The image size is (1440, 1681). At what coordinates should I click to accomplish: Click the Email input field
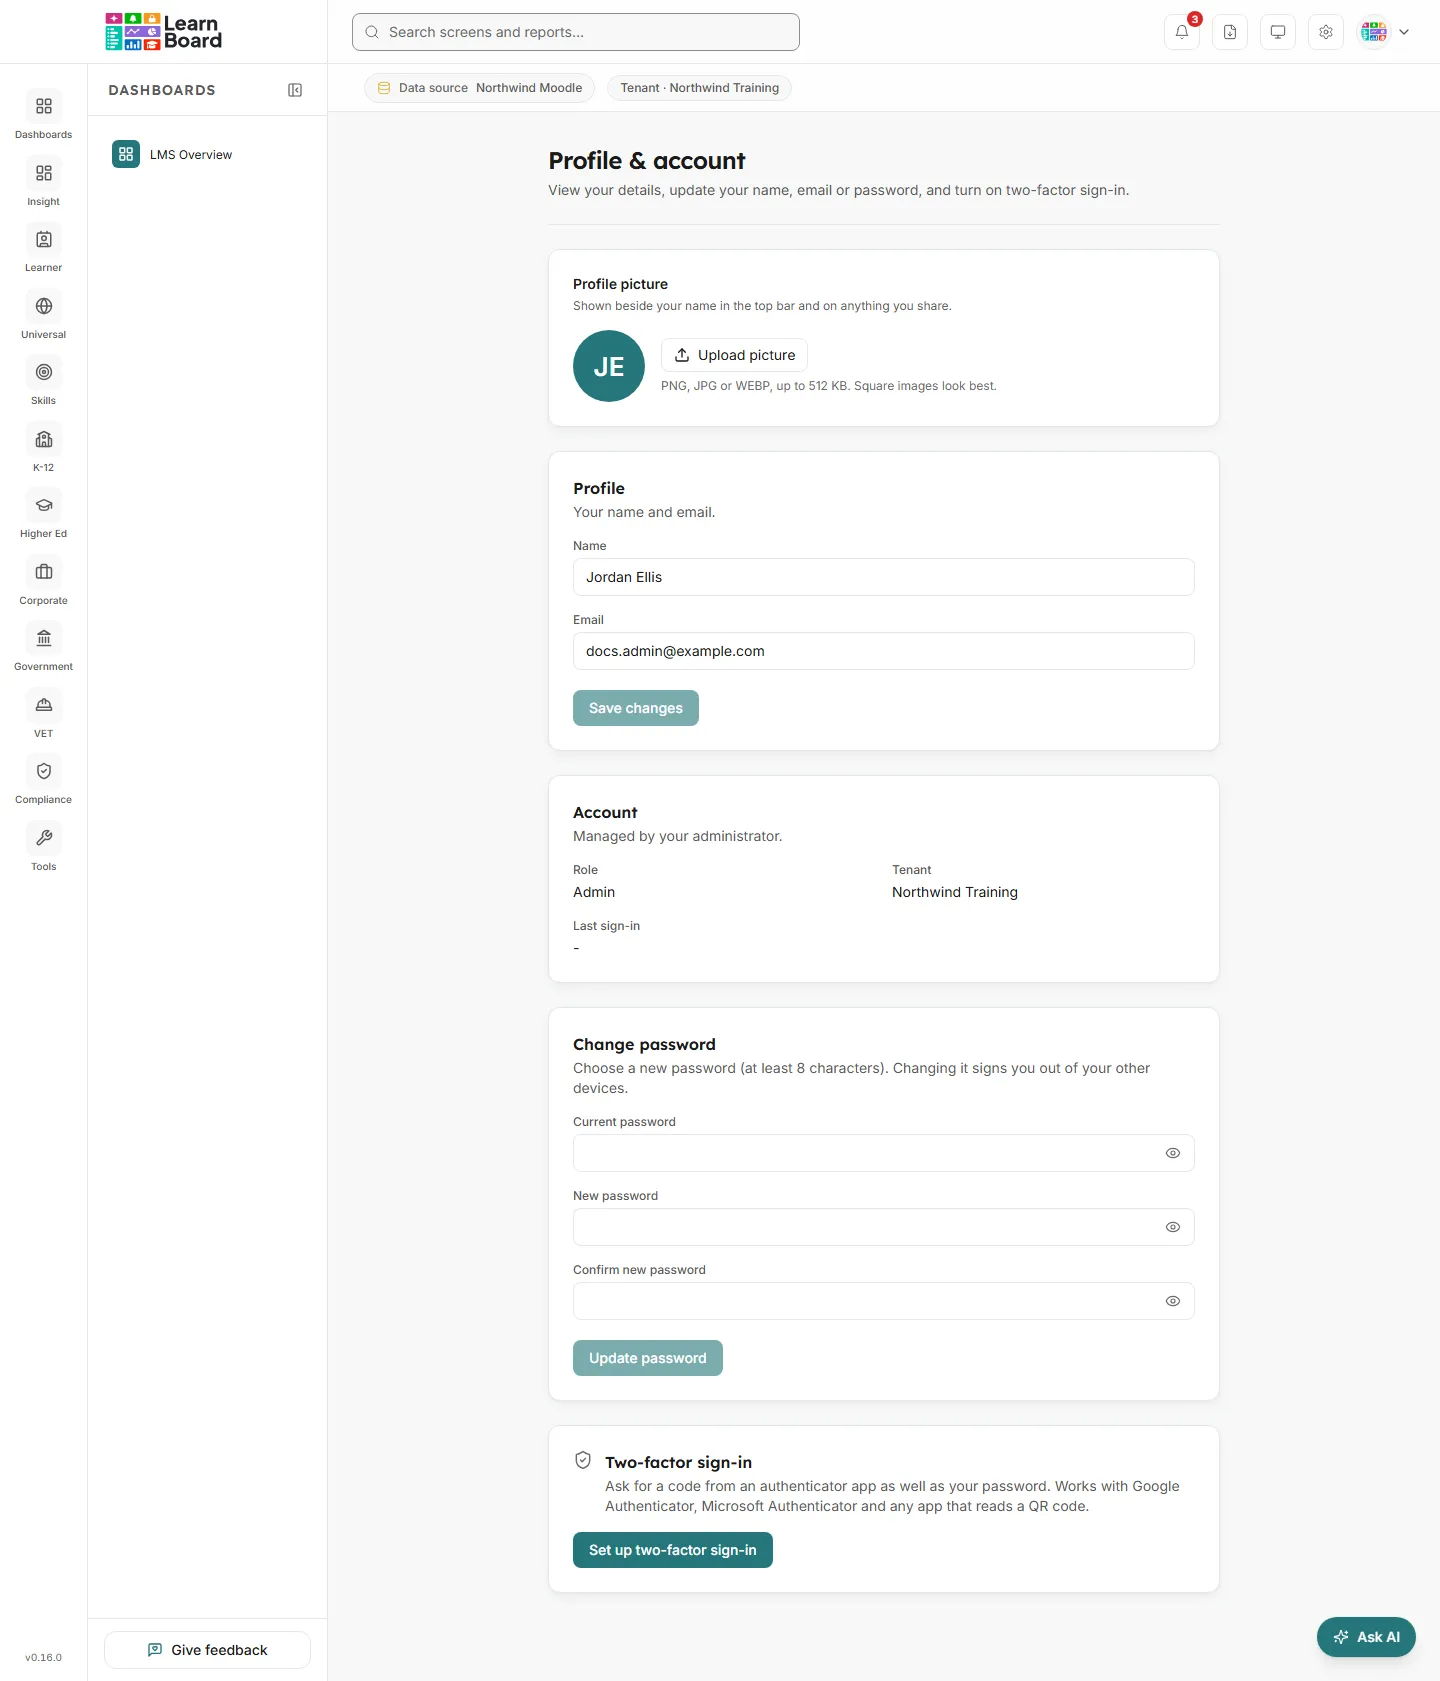[884, 651]
